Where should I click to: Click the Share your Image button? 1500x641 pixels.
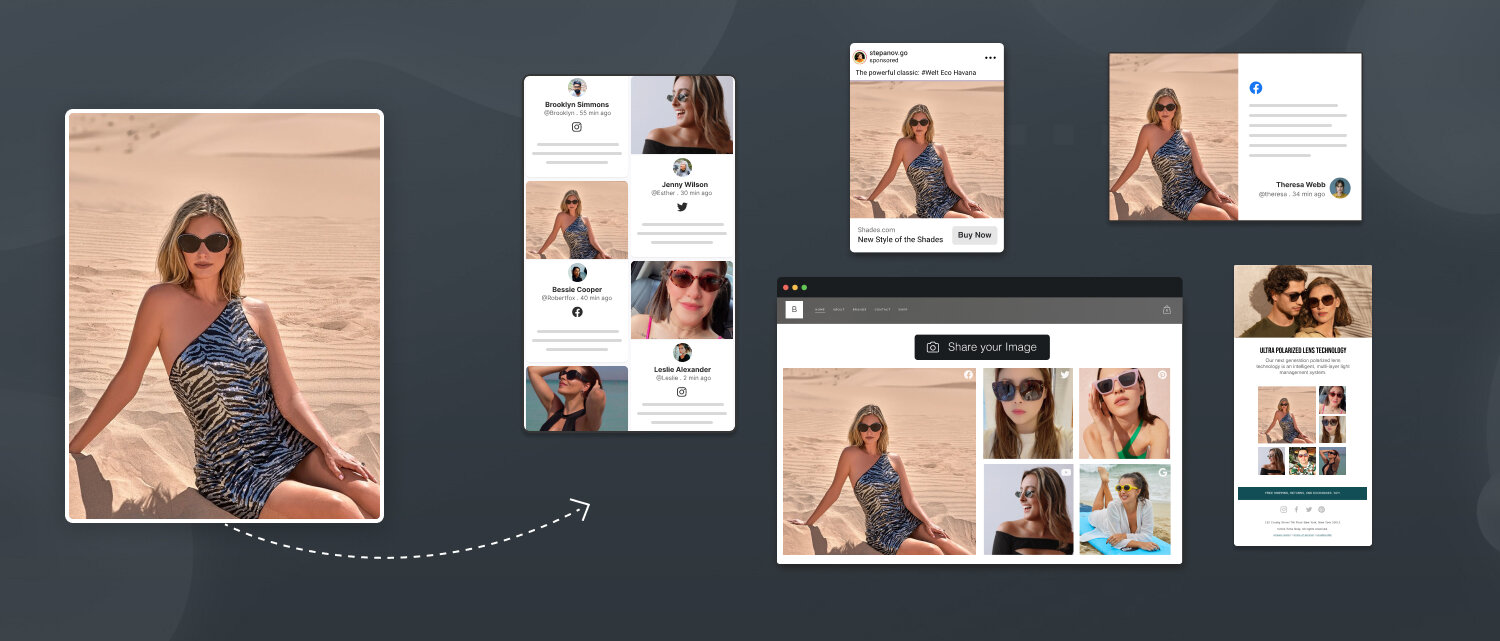(x=982, y=347)
